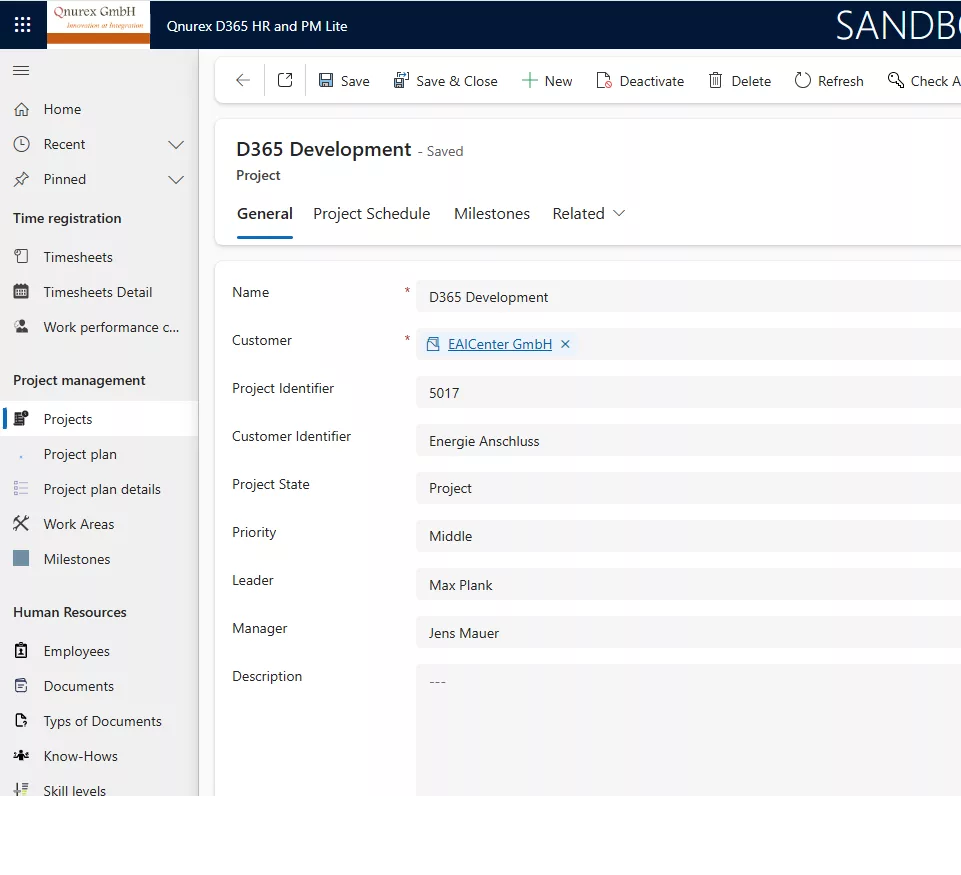961x875 pixels.
Task: Expand the Pinned section chevron
Action: (176, 180)
